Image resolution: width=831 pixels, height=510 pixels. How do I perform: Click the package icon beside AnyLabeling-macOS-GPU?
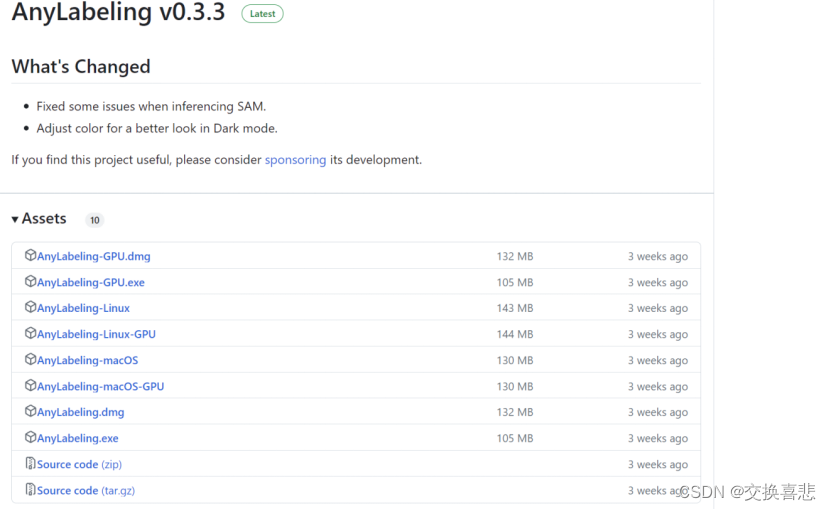(30, 385)
